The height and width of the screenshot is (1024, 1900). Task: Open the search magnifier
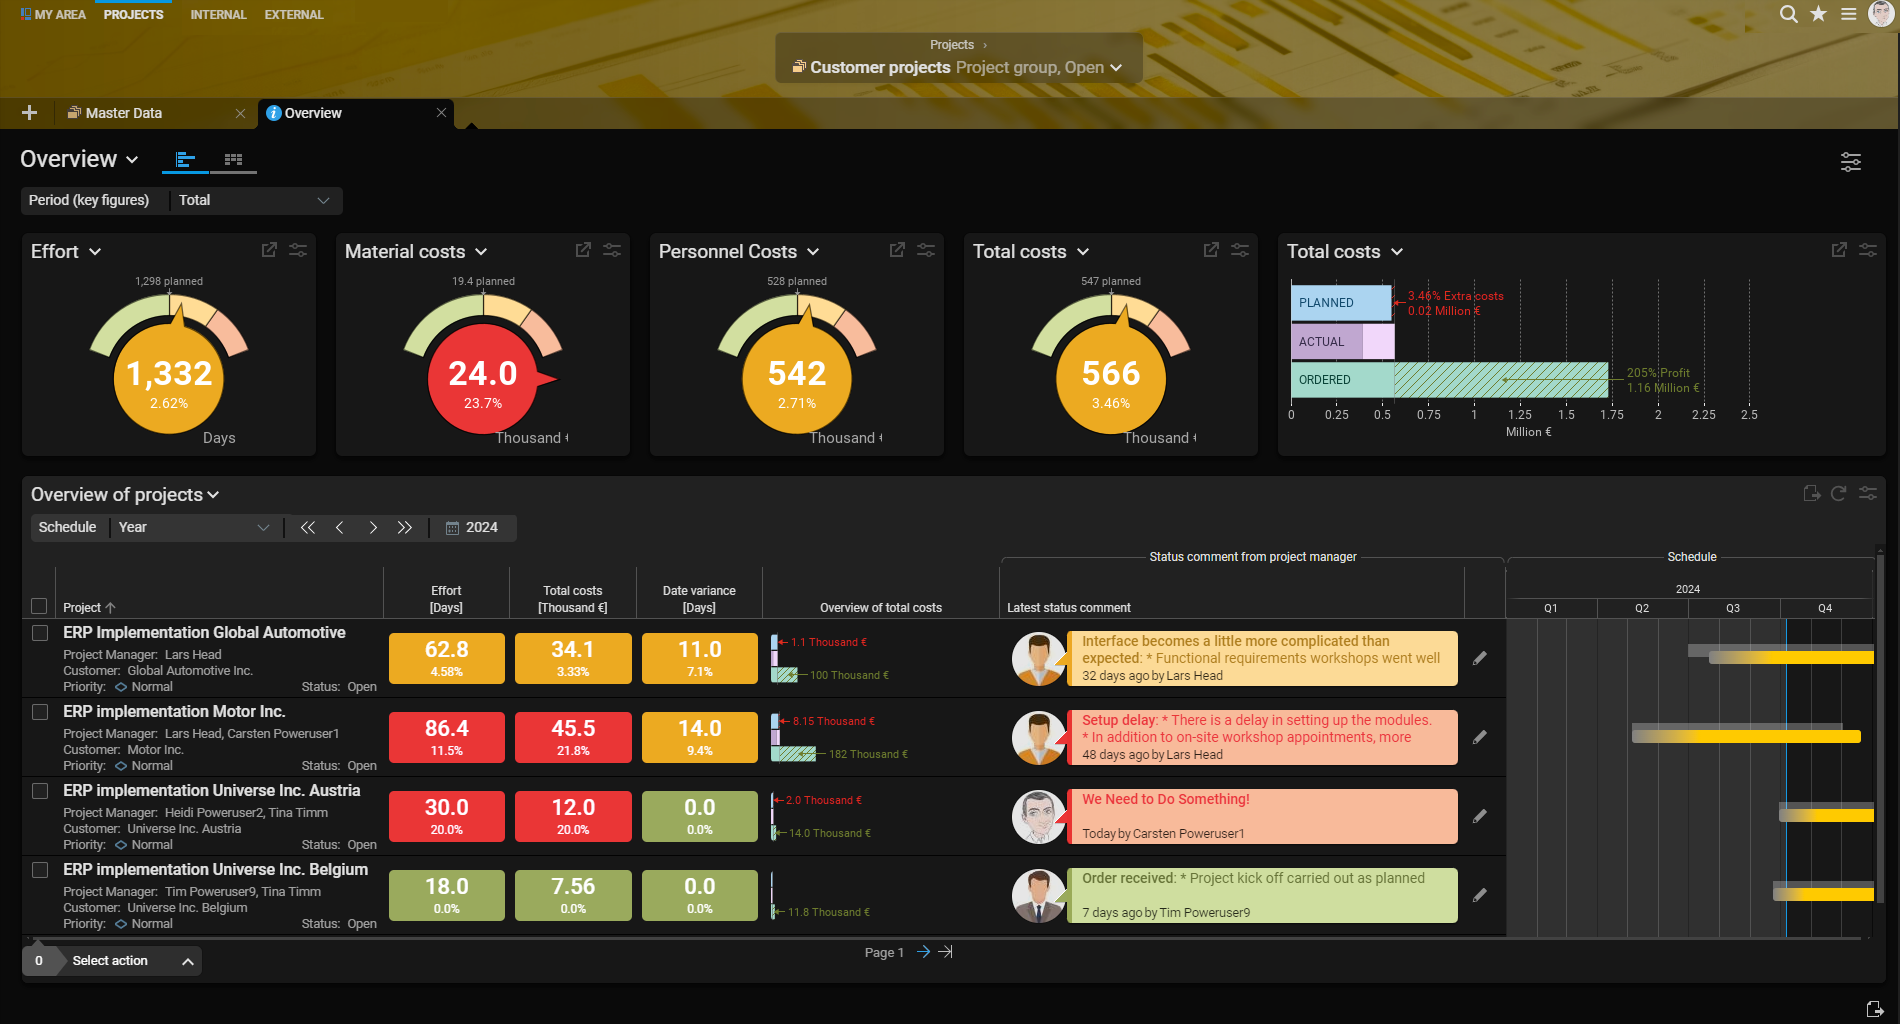click(1789, 14)
